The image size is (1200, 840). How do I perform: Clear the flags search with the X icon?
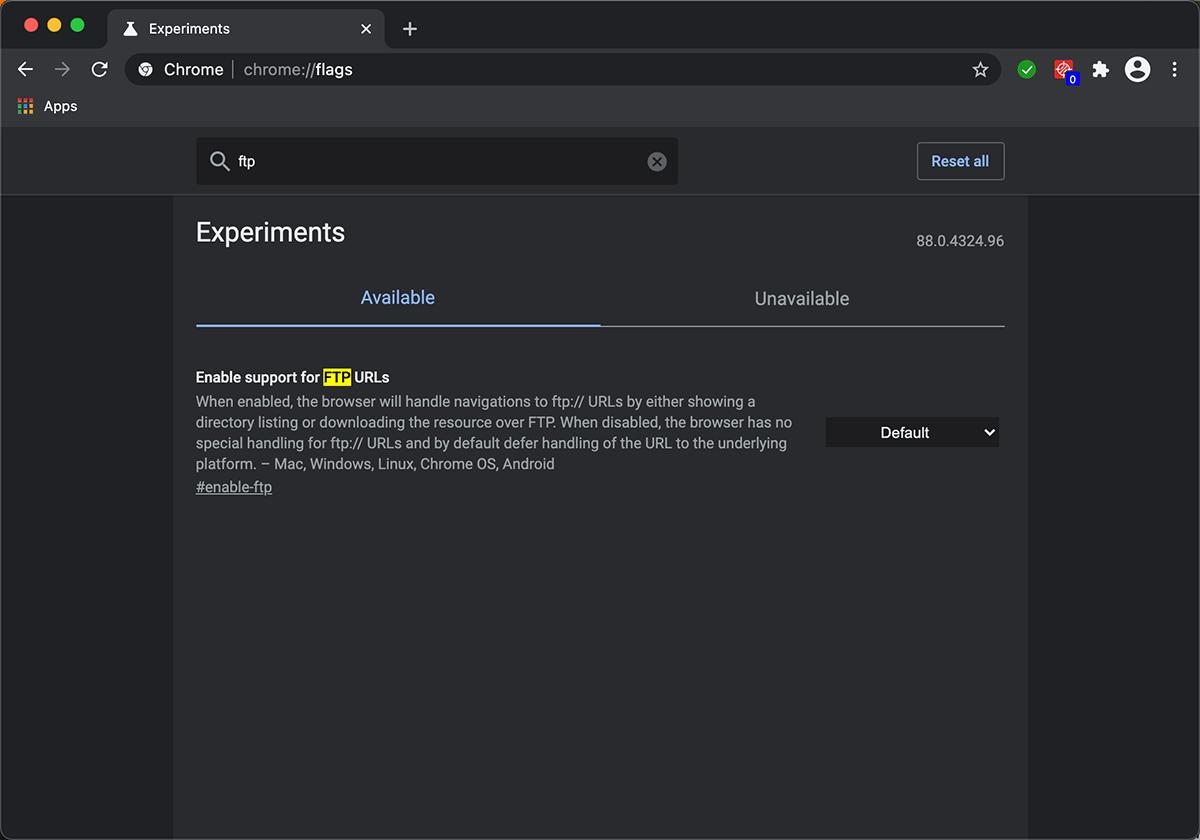(657, 161)
